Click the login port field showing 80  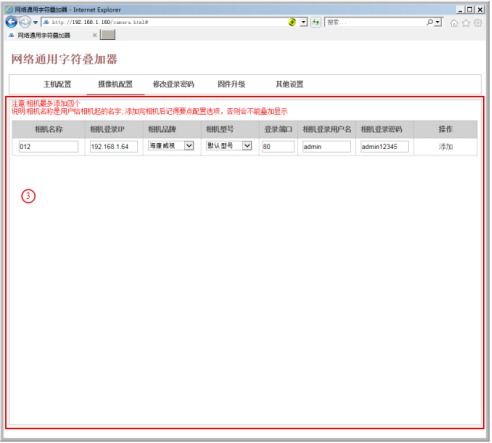point(278,147)
